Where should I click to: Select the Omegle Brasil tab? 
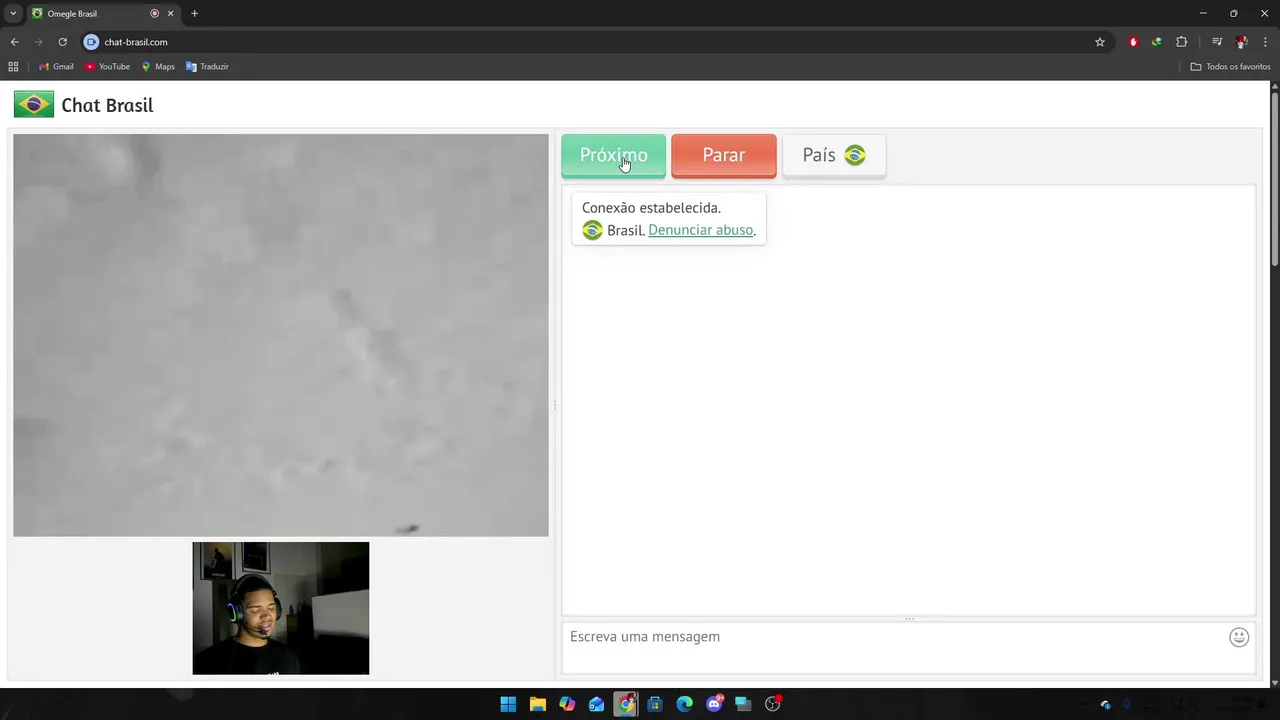pos(101,14)
